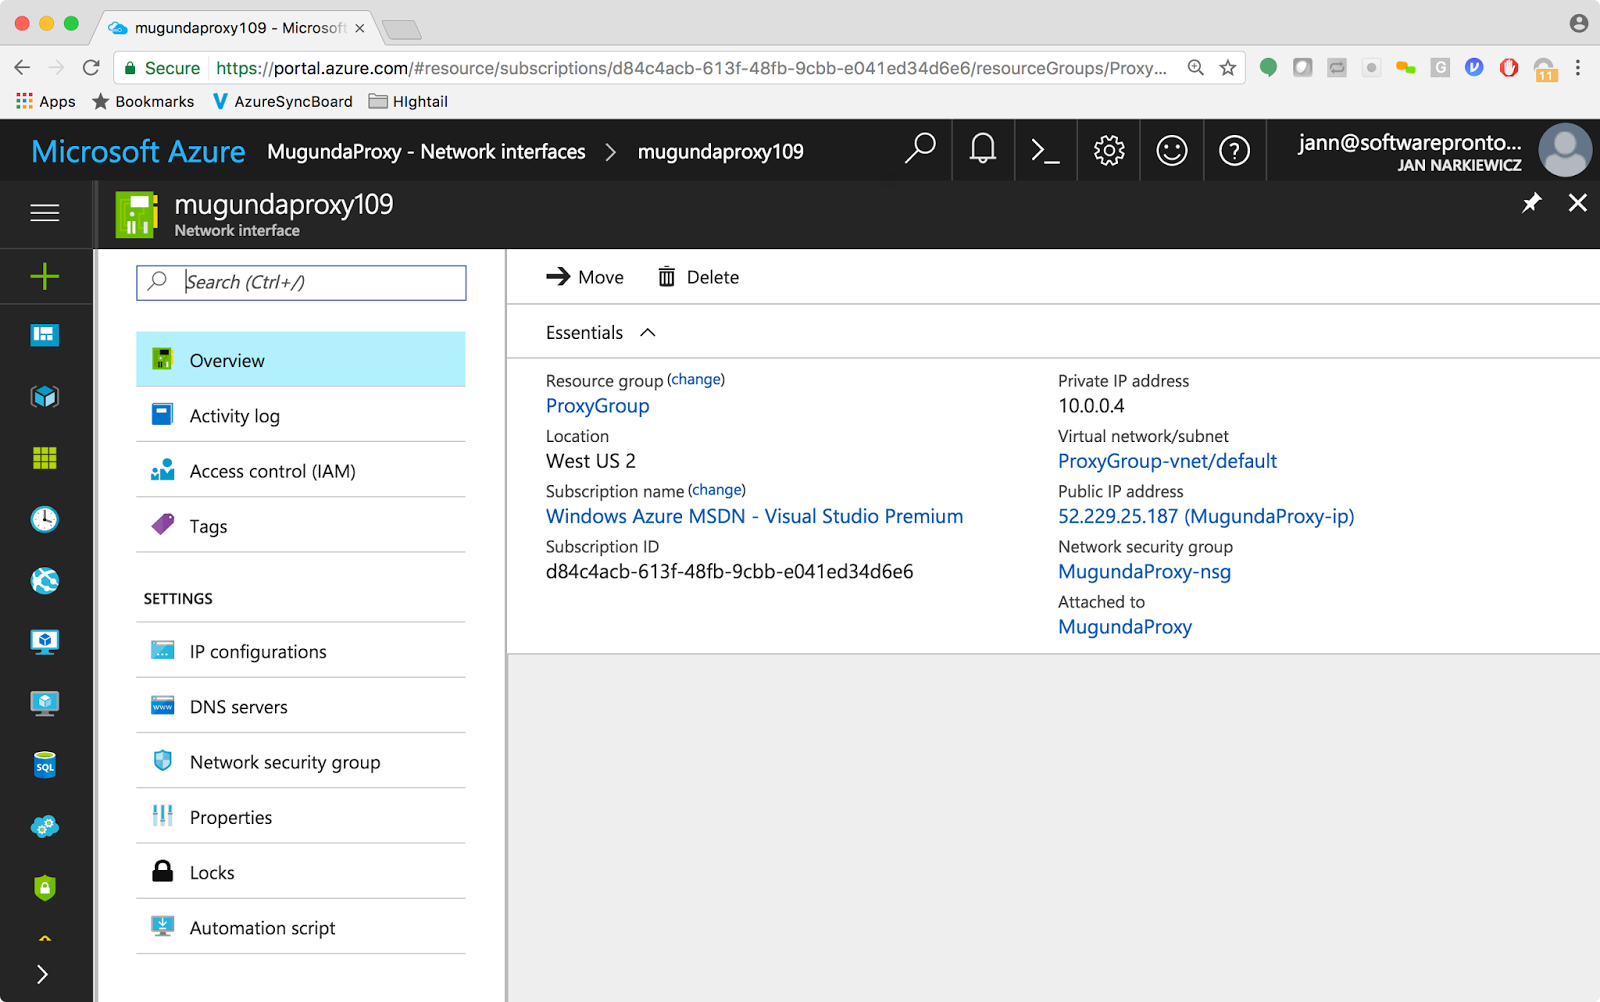Open the Dashboard sidebar icon
Viewport: 1600px width, 1002px height.
click(44, 335)
